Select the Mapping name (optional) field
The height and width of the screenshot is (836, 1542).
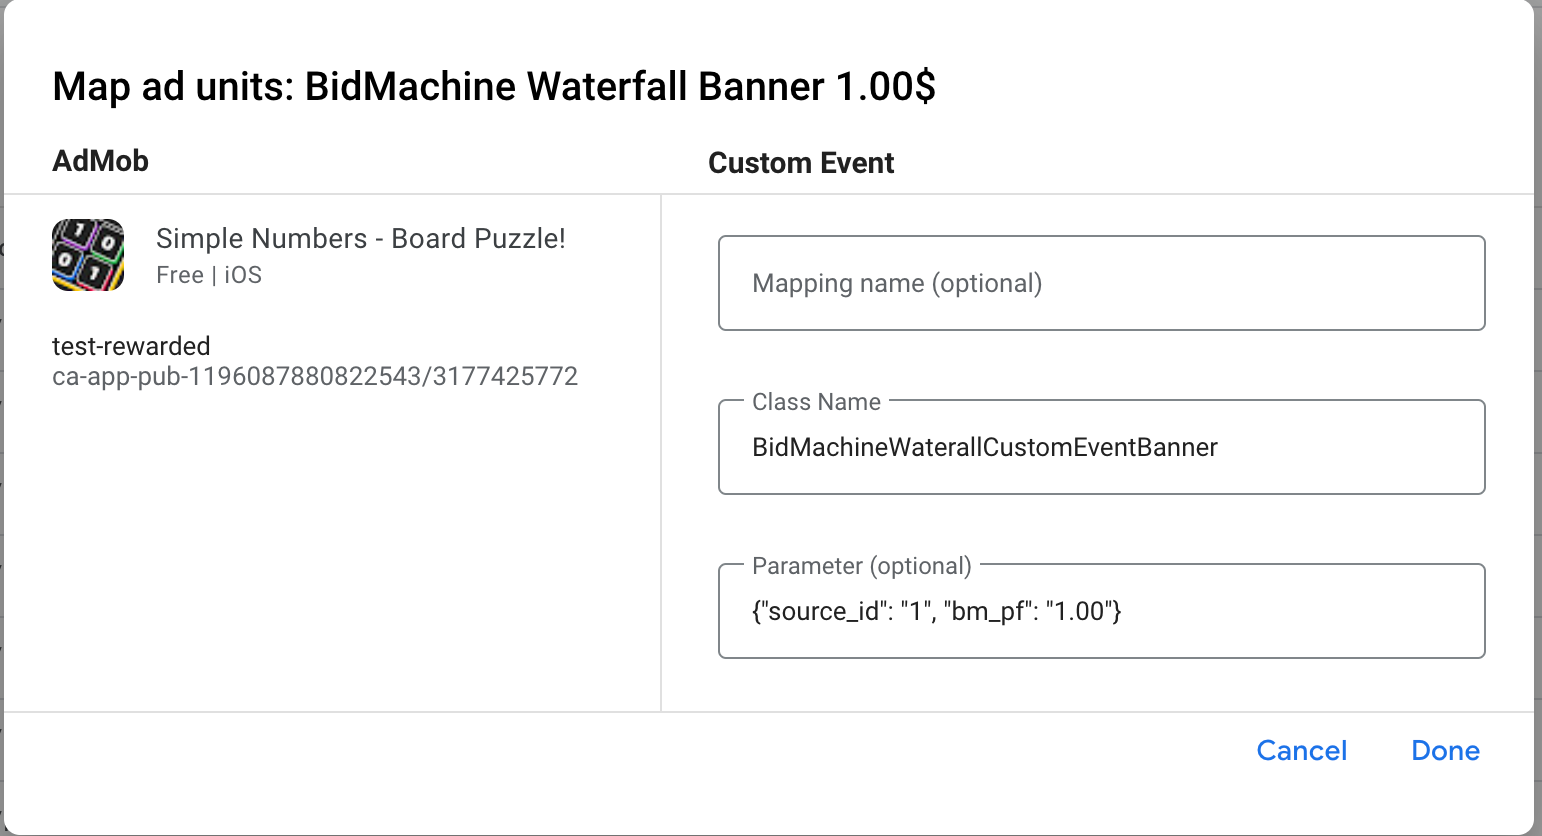pyautogui.click(x=1102, y=283)
